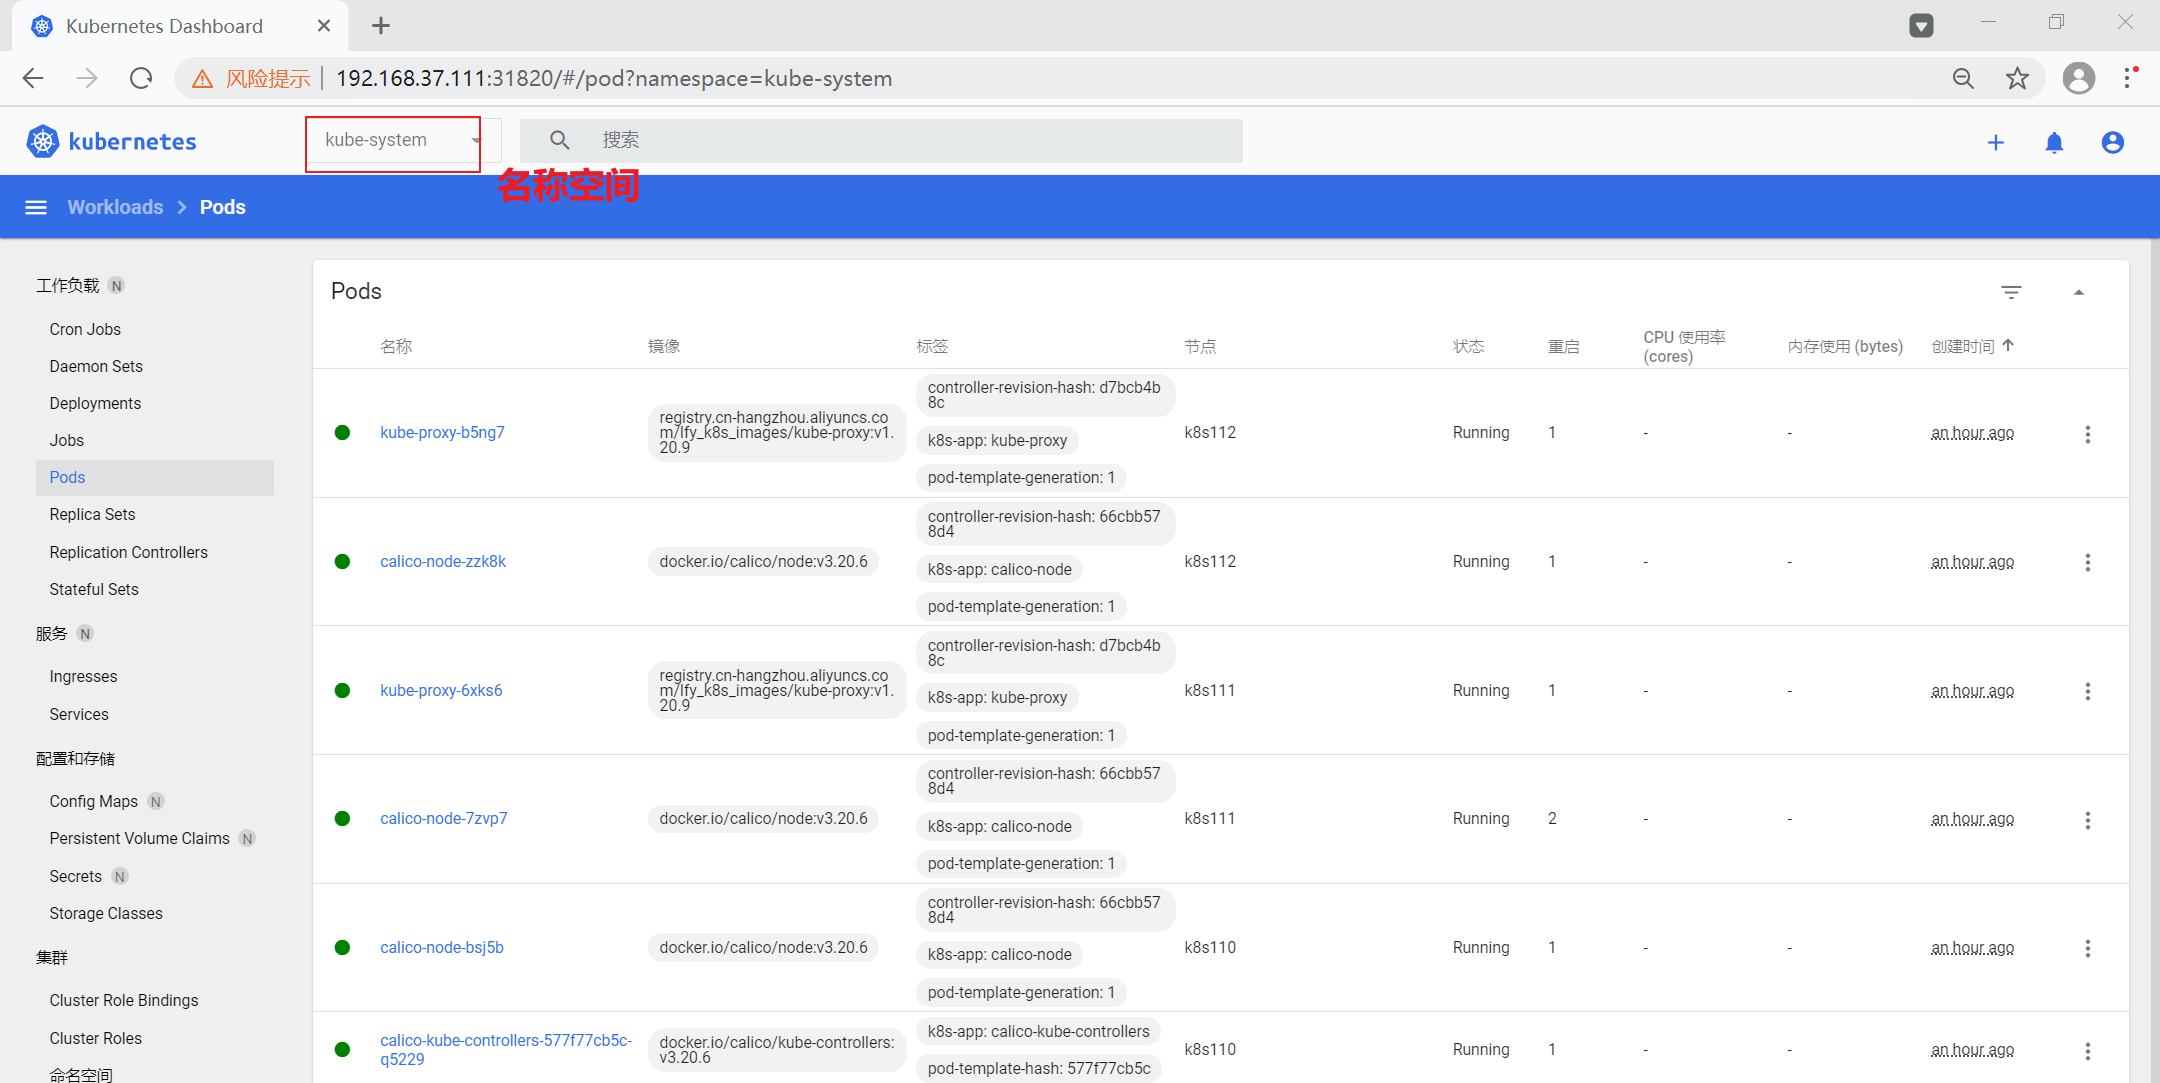Click the plus icon to create resource
2160x1083 pixels.
(x=1996, y=143)
